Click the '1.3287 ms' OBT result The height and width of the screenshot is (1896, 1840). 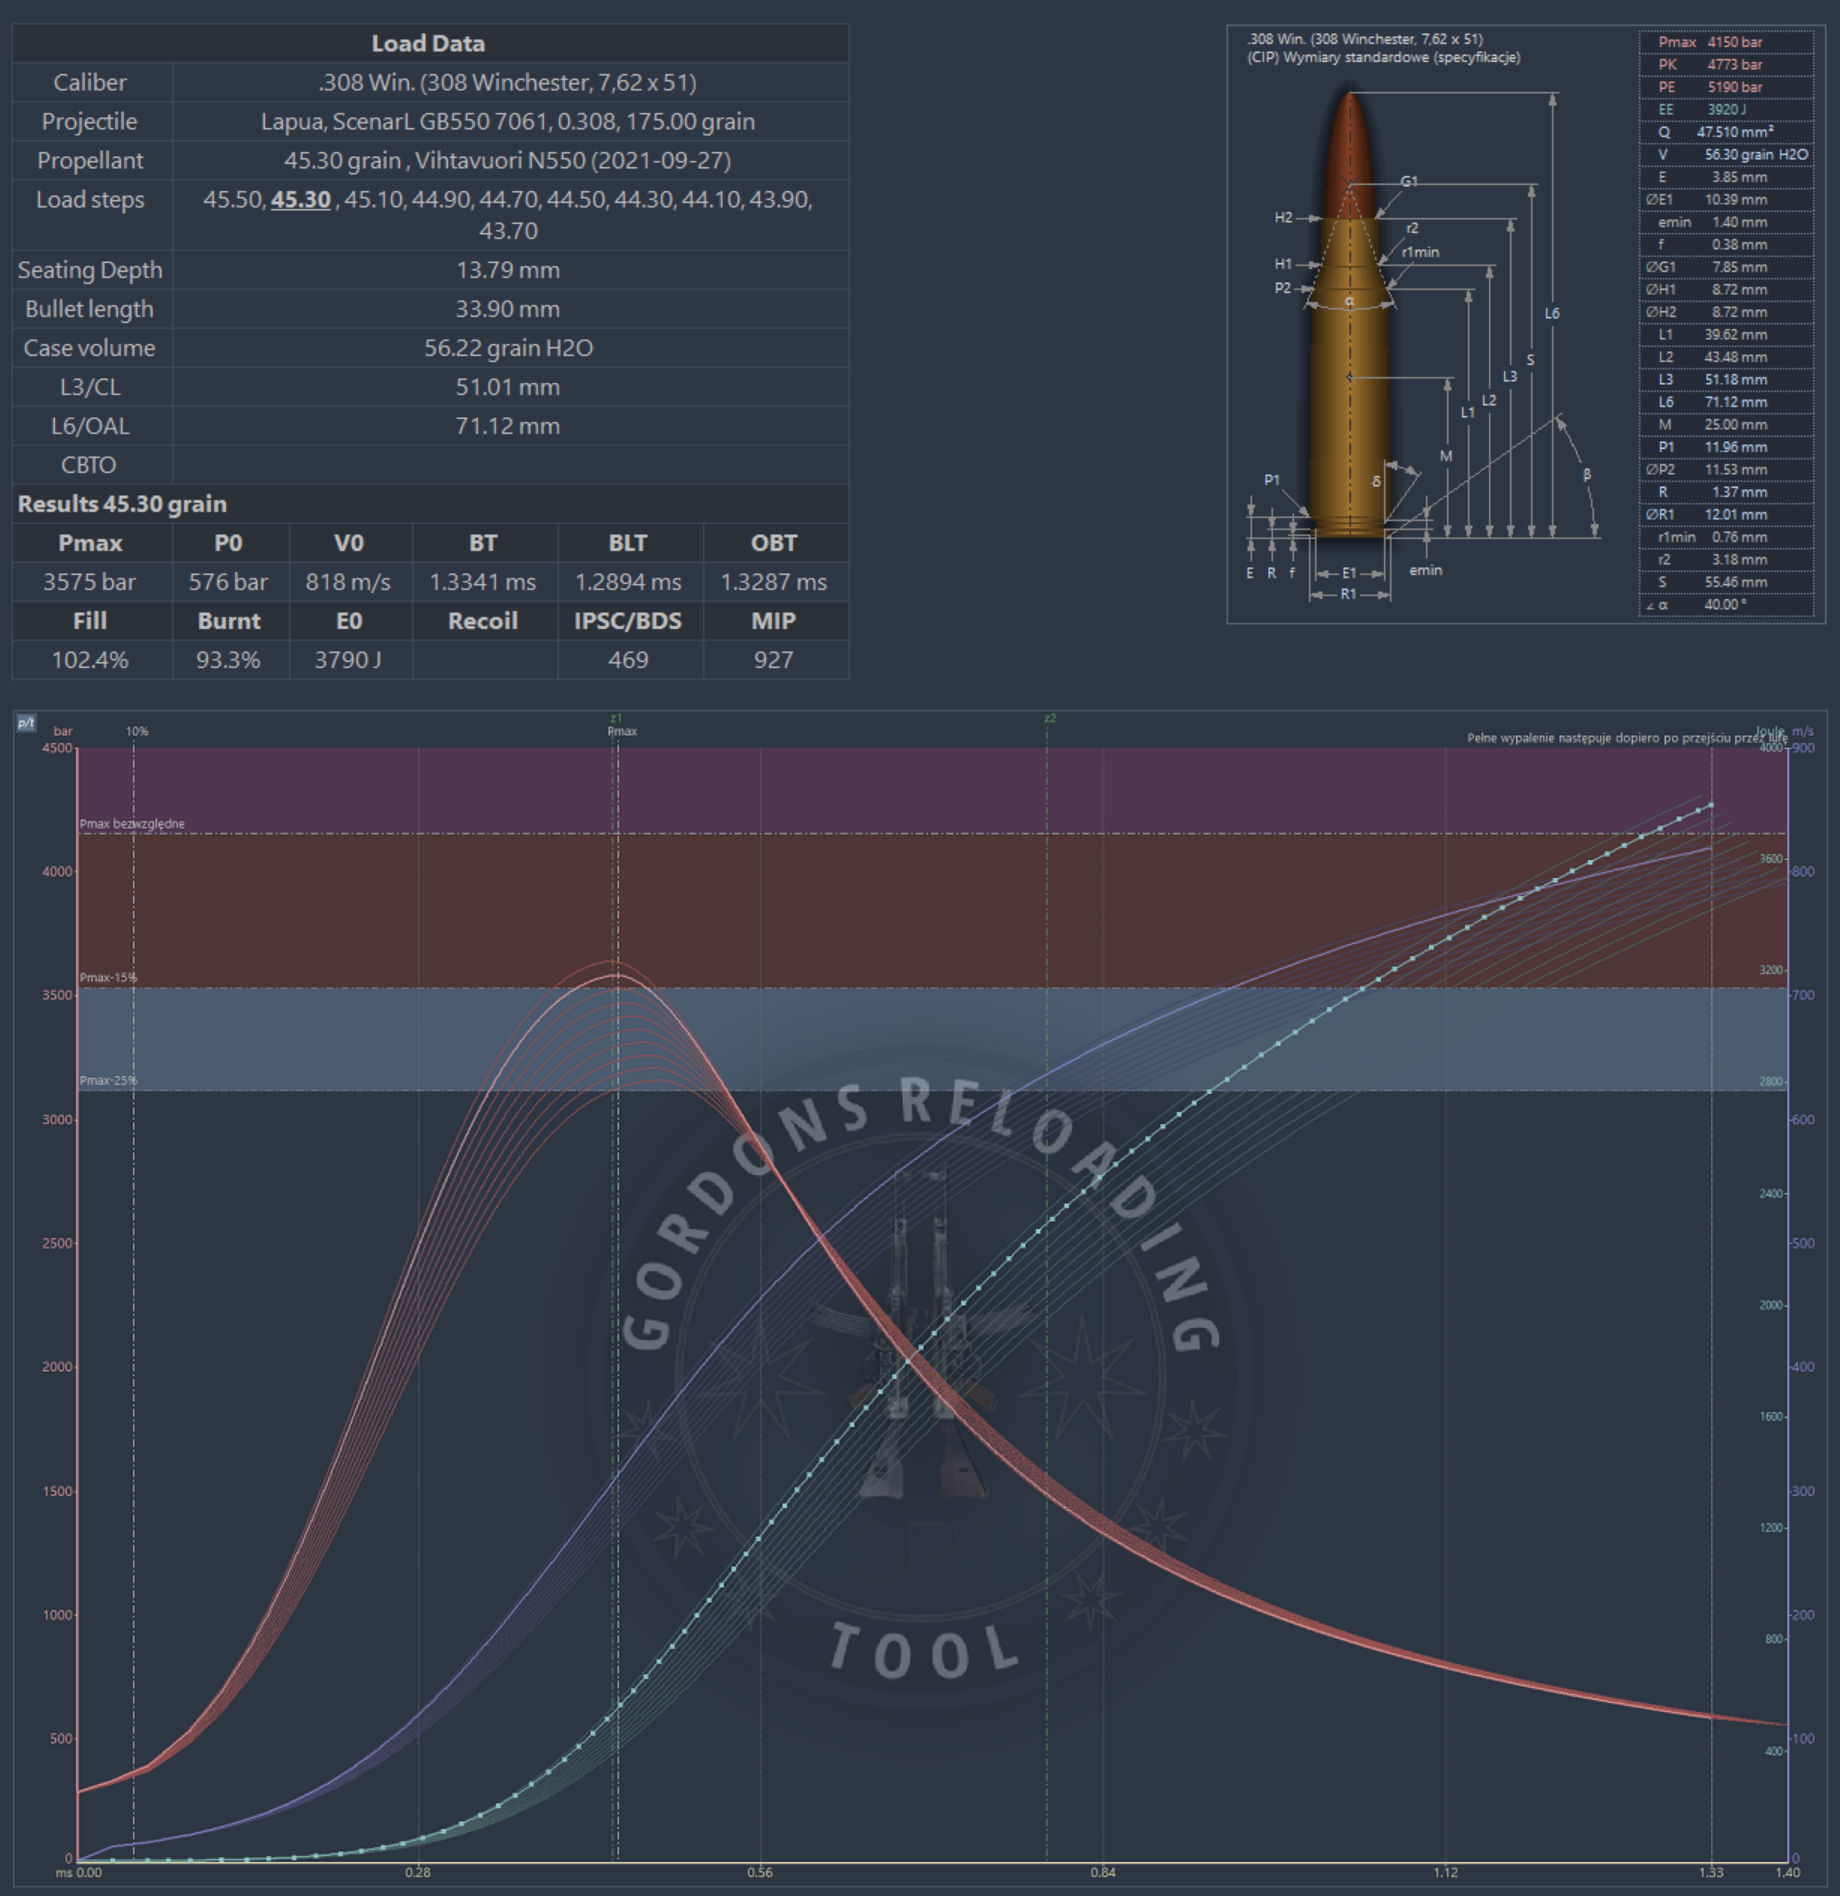774,582
